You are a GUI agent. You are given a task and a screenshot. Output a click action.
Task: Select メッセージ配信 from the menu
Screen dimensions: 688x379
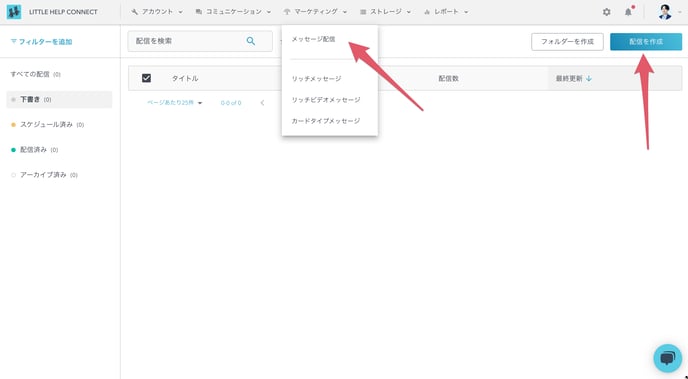coord(313,39)
